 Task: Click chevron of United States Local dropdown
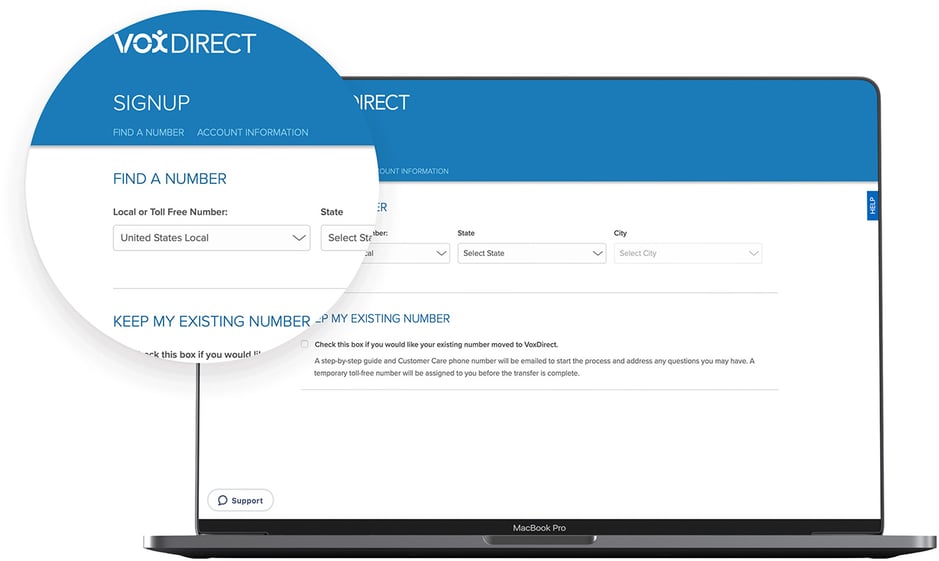299,238
